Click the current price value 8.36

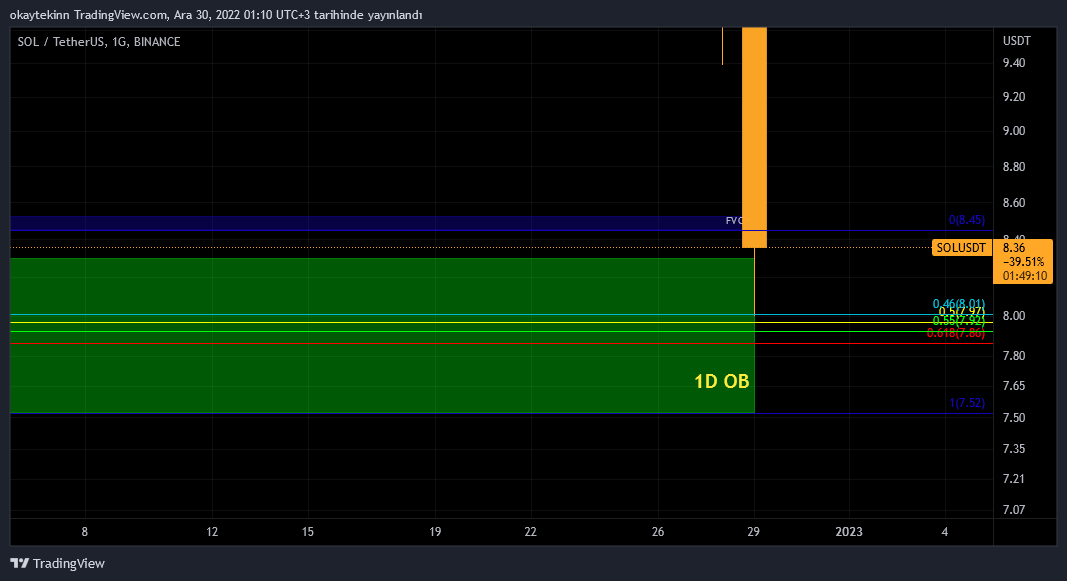[1014, 248]
